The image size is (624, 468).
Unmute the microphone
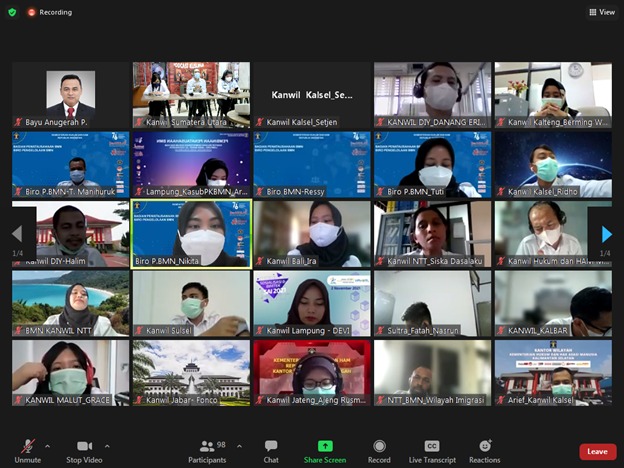(x=27, y=449)
